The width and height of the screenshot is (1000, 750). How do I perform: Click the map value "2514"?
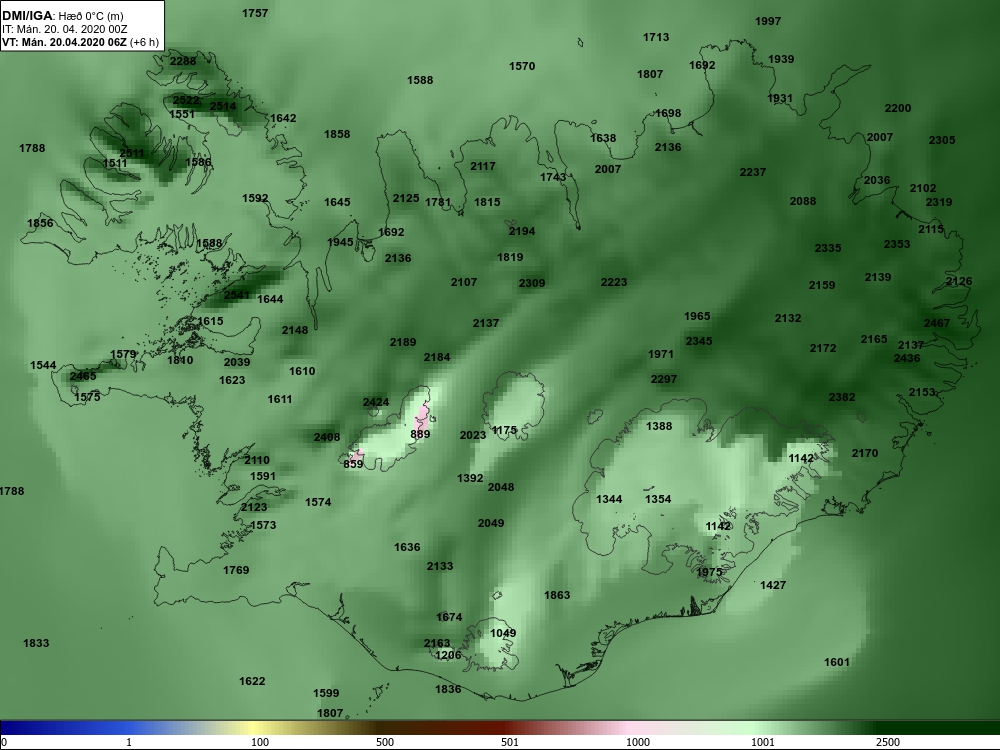tap(223, 107)
